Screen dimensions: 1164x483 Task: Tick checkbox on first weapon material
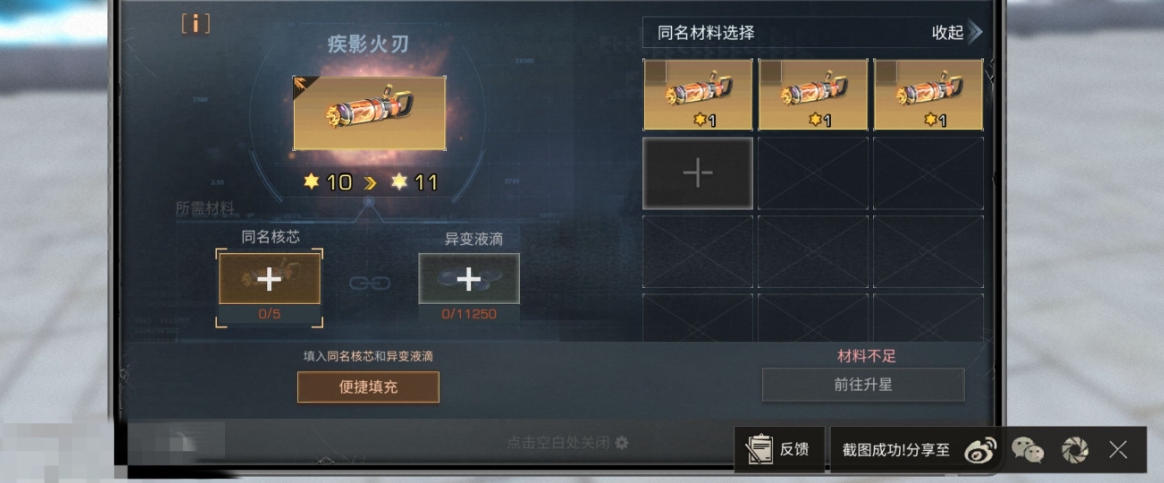[655, 70]
